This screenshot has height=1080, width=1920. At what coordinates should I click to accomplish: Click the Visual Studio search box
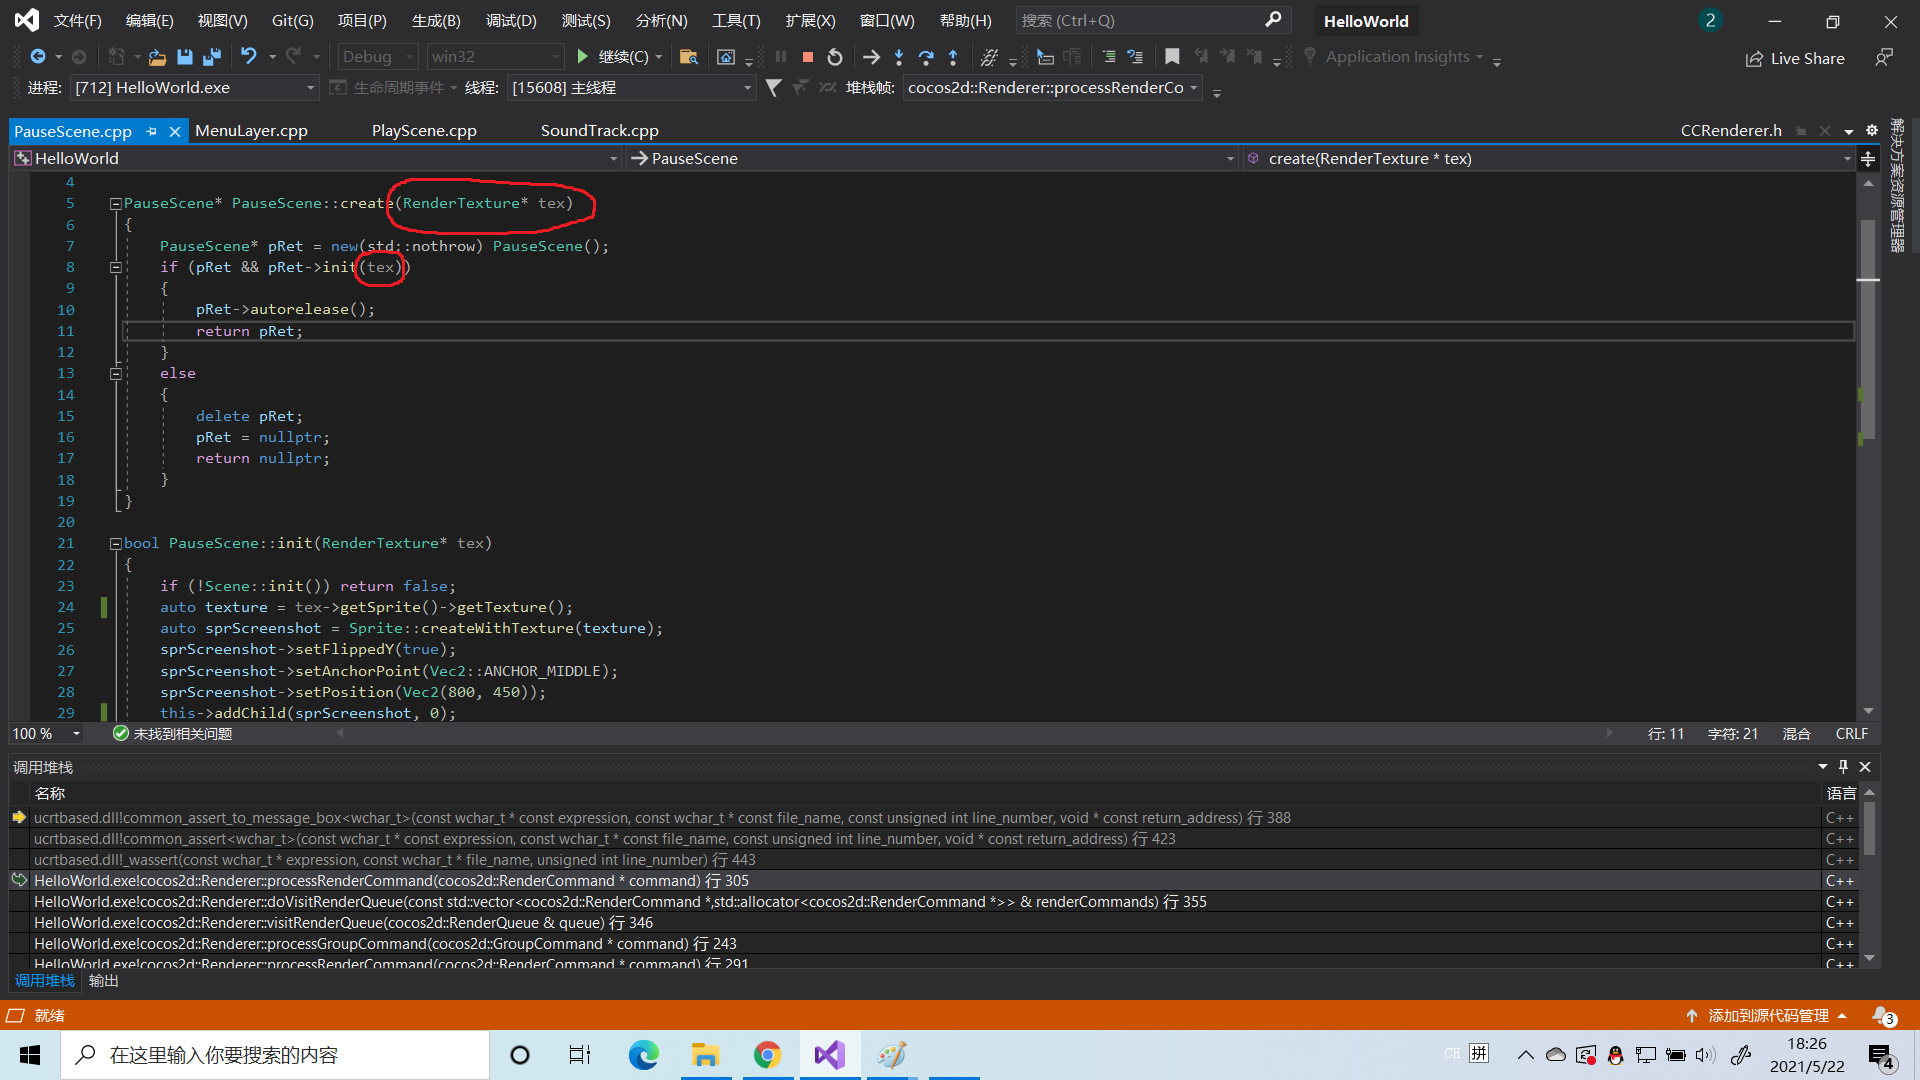click(x=1140, y=20)
